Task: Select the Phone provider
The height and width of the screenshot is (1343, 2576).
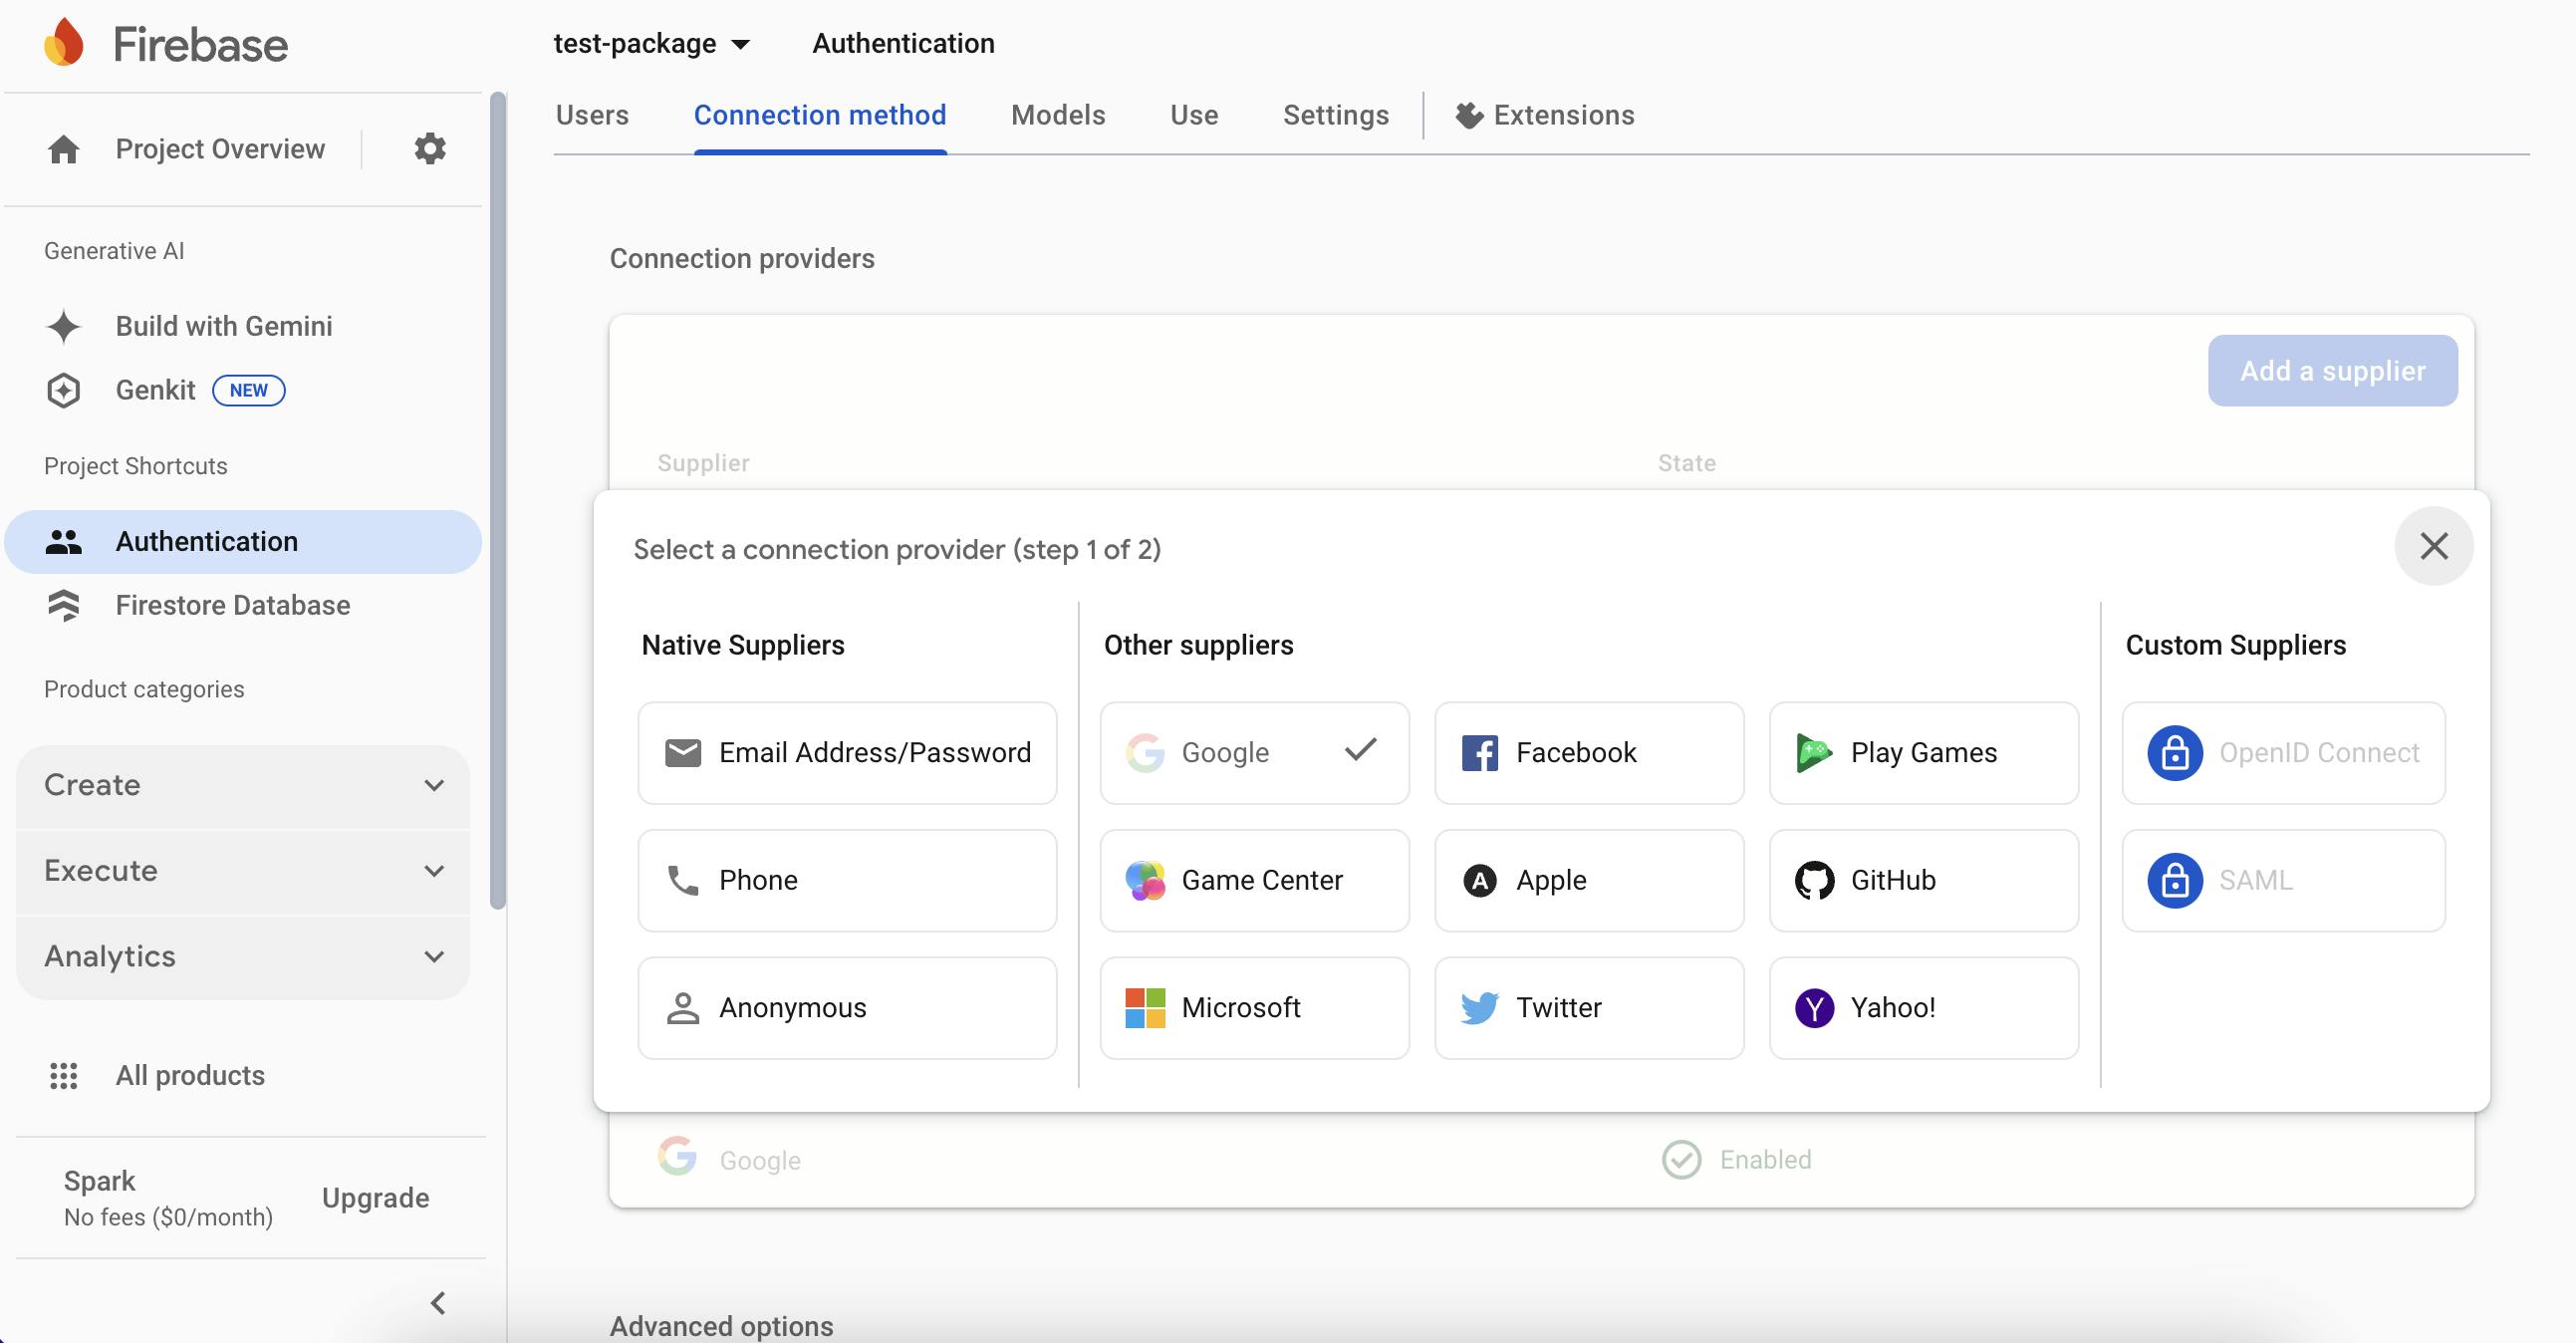Action: (x=847, y=880)
